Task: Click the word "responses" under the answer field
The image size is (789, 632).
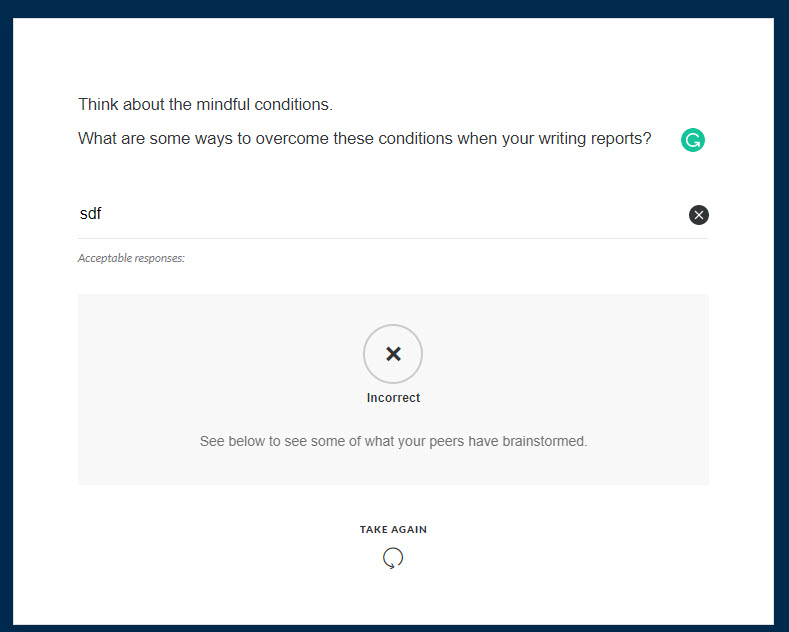Action: [159, 258]
